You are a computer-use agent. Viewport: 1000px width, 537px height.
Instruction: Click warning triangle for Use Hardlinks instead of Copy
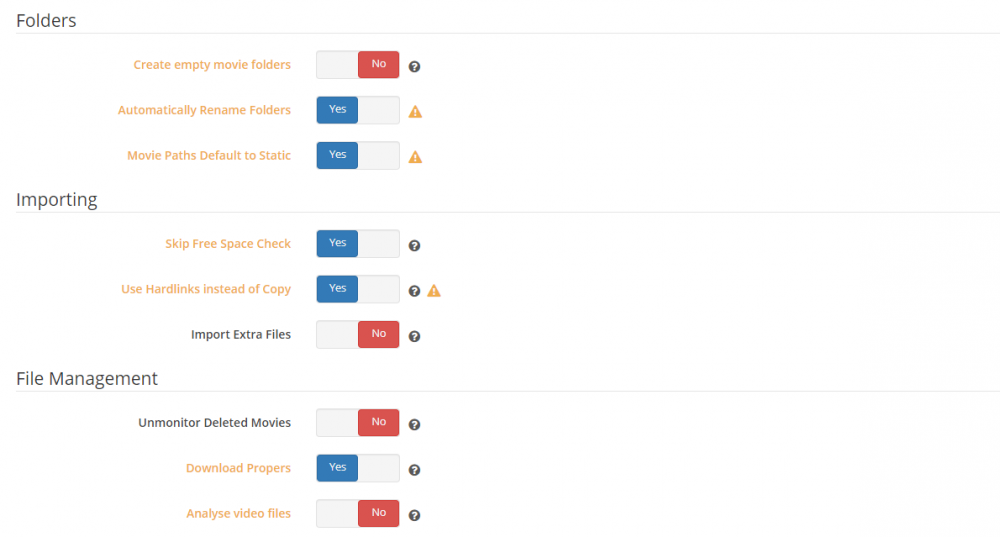pyautogui.click(x=434, y=291)
